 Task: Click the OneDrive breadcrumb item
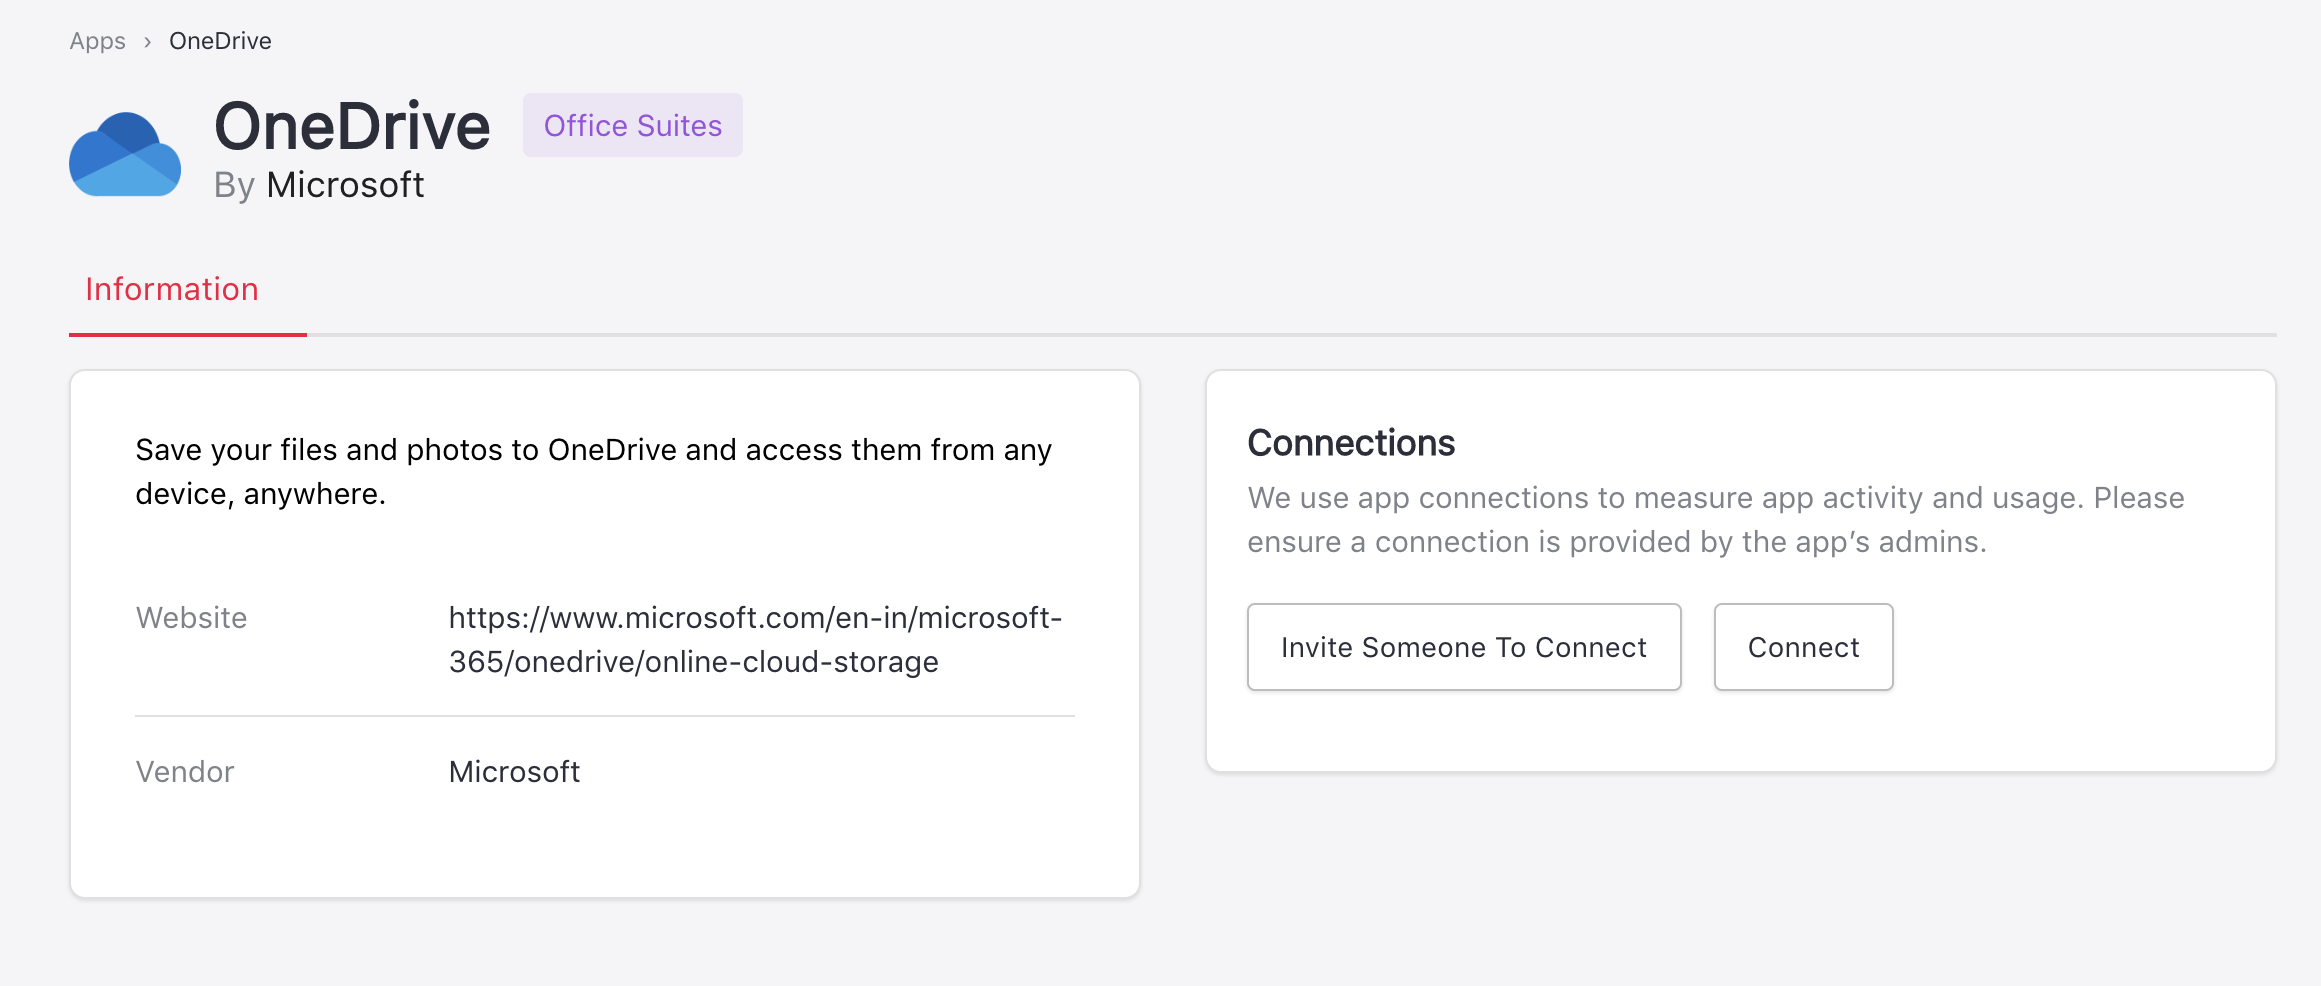(220, 41)
